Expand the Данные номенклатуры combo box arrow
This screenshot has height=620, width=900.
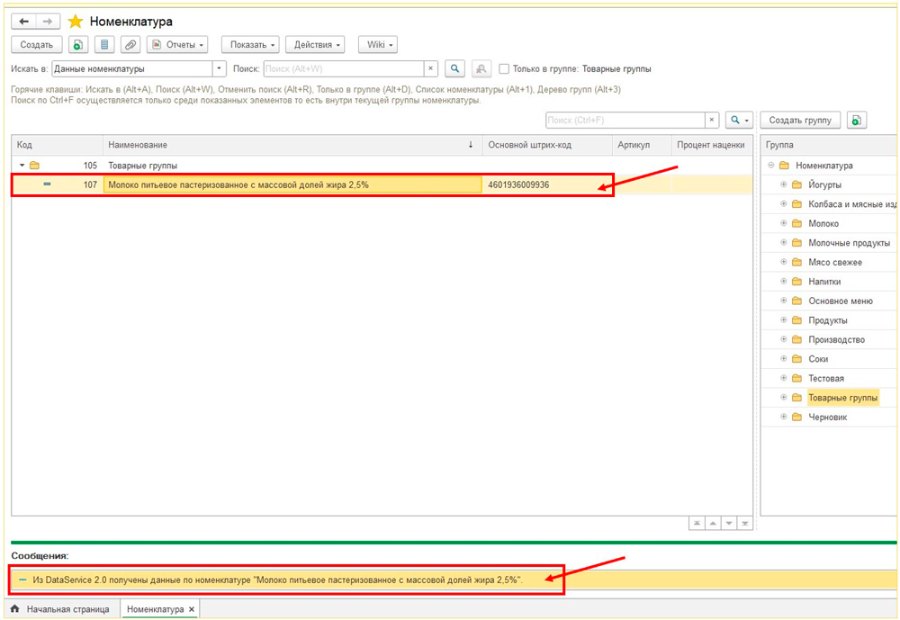219,69
